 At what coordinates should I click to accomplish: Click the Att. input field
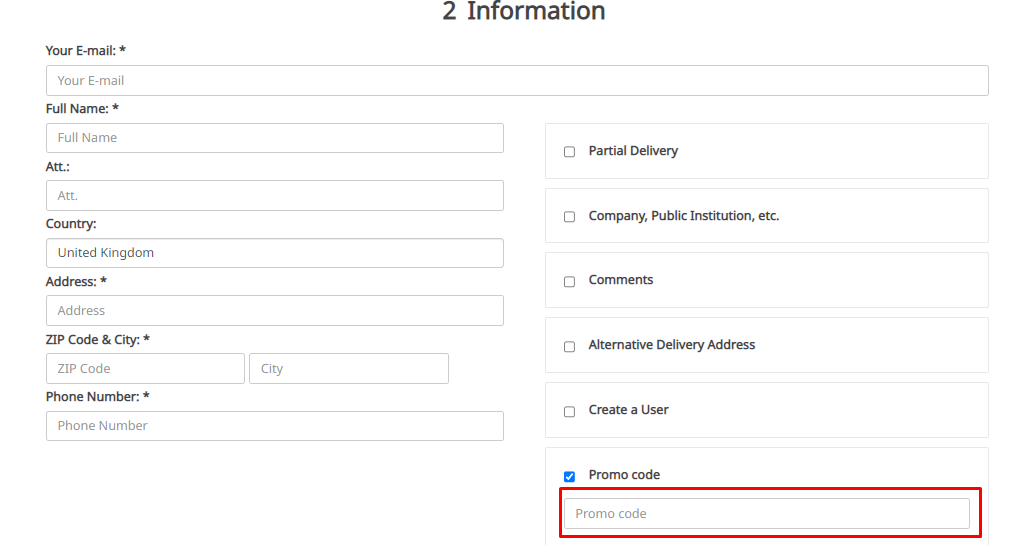tap(275, 195)
